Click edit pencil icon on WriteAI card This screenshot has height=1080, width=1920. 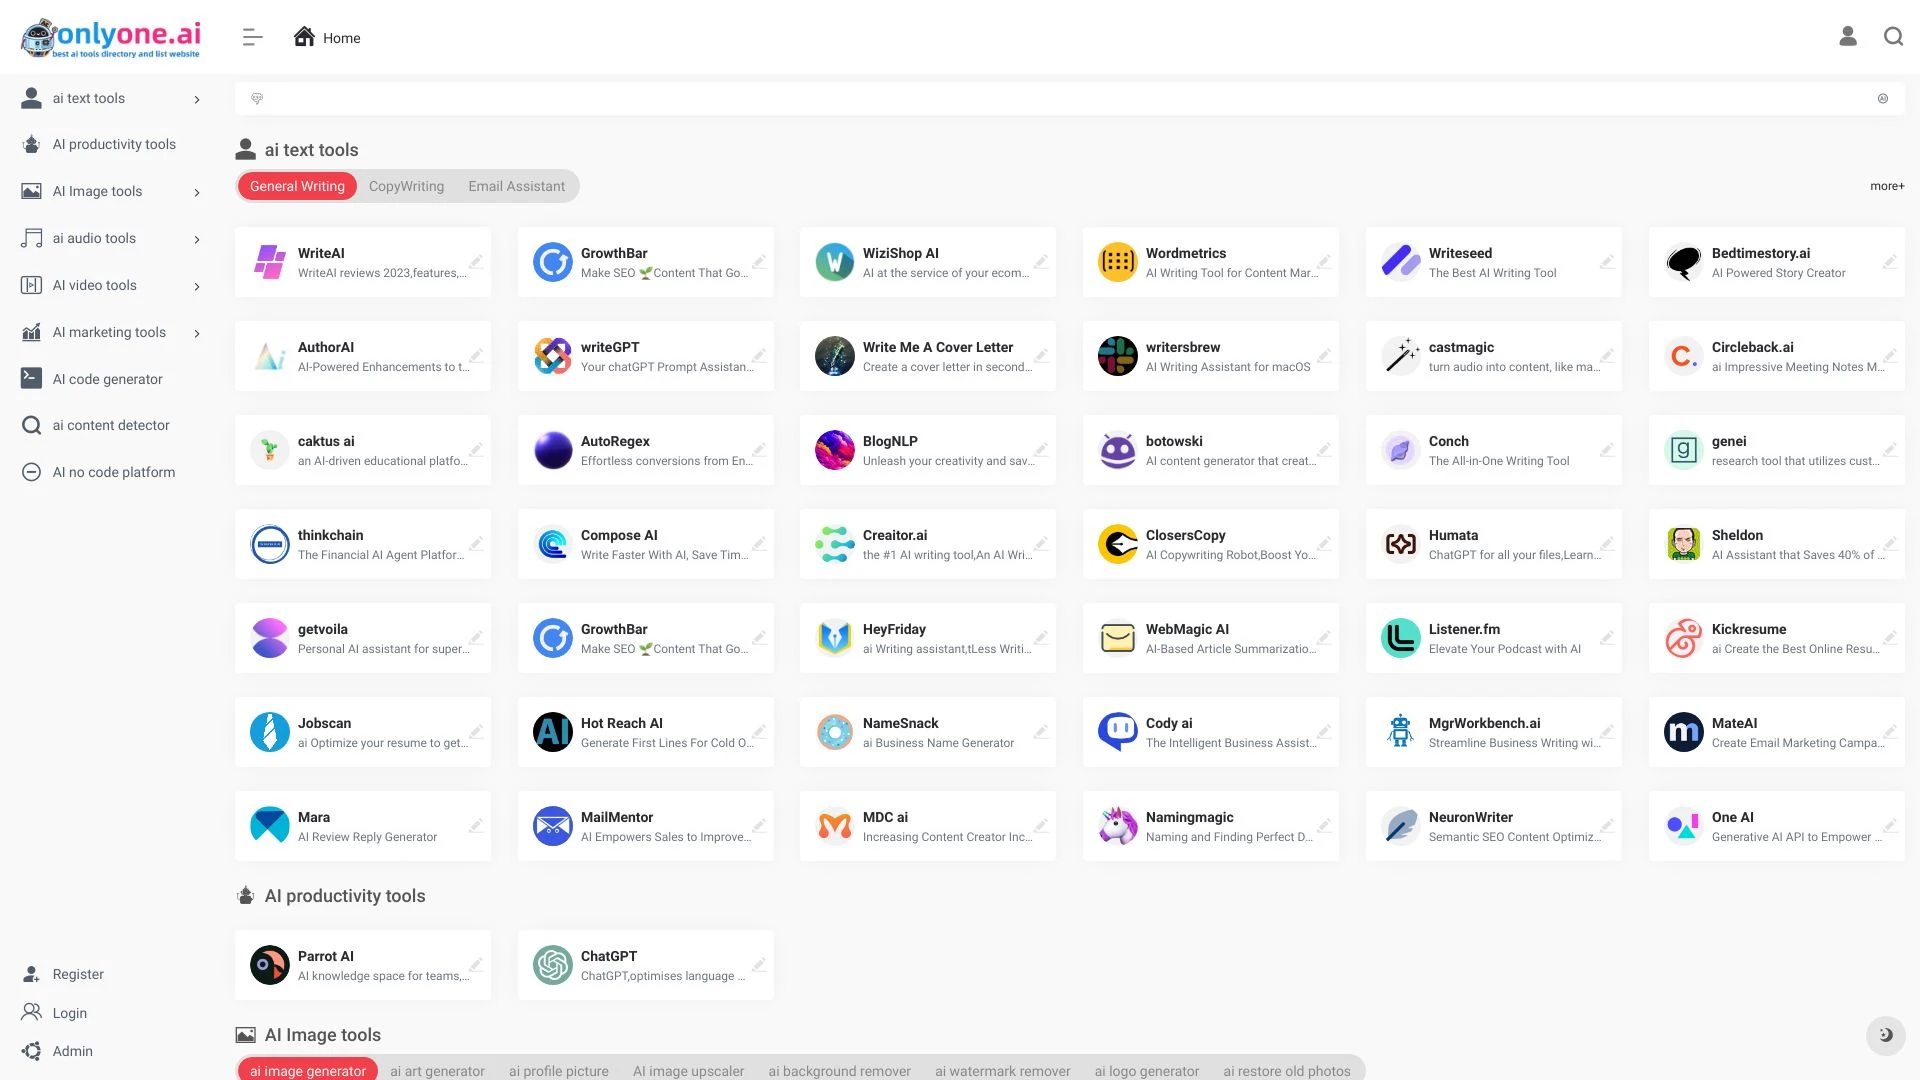click(476, 262)
